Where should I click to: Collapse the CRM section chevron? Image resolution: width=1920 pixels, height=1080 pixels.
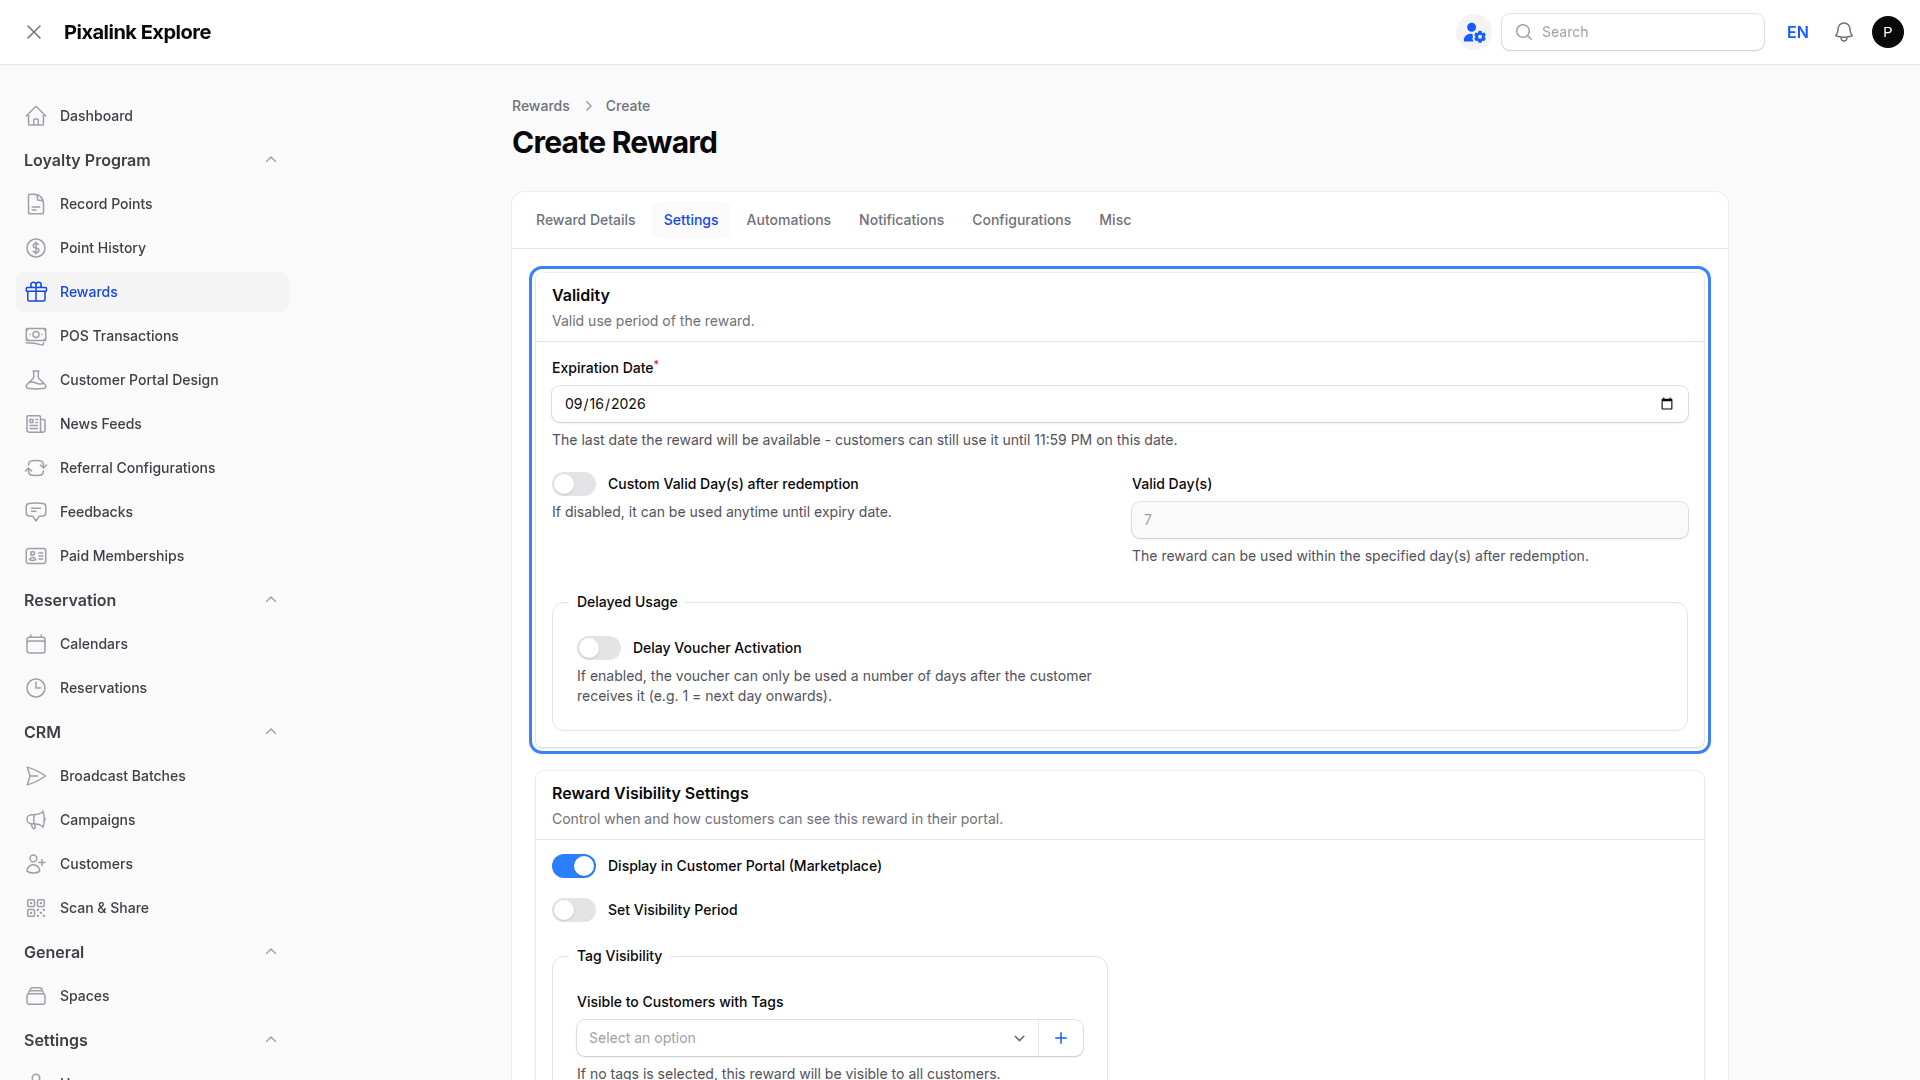pyautogui.click(x=271, y=732)
